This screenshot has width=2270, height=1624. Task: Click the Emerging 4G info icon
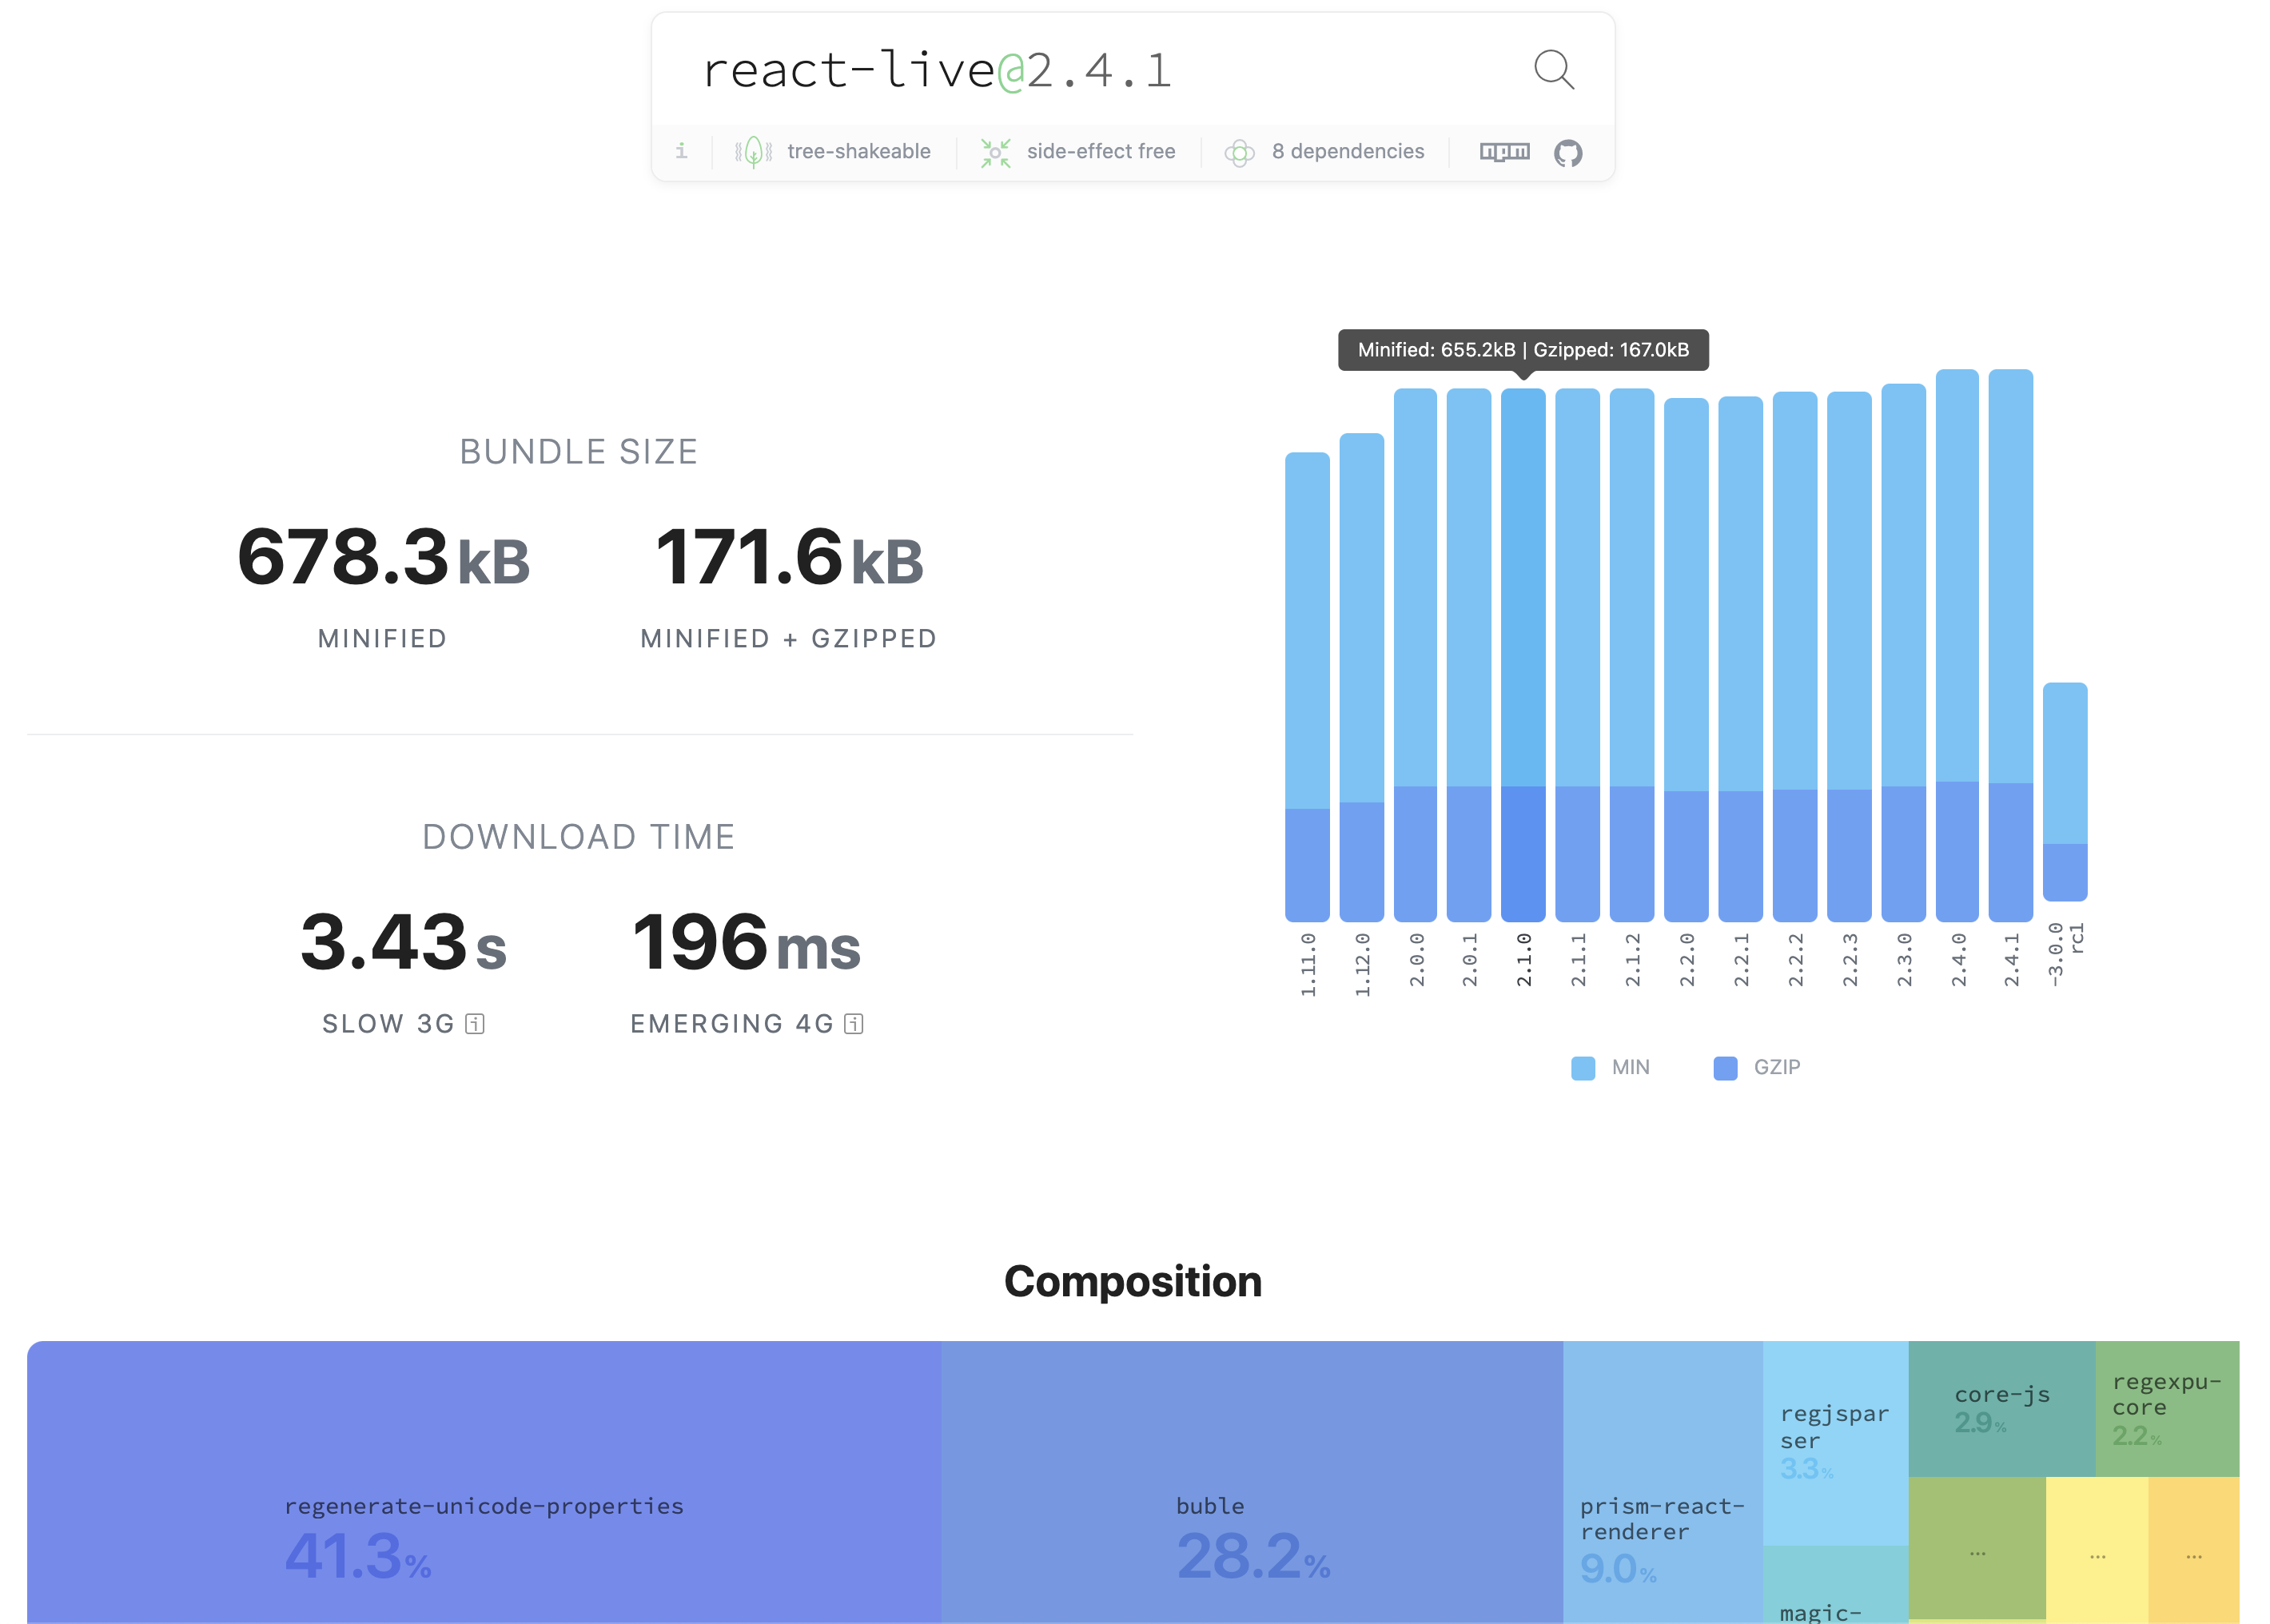853,1024
